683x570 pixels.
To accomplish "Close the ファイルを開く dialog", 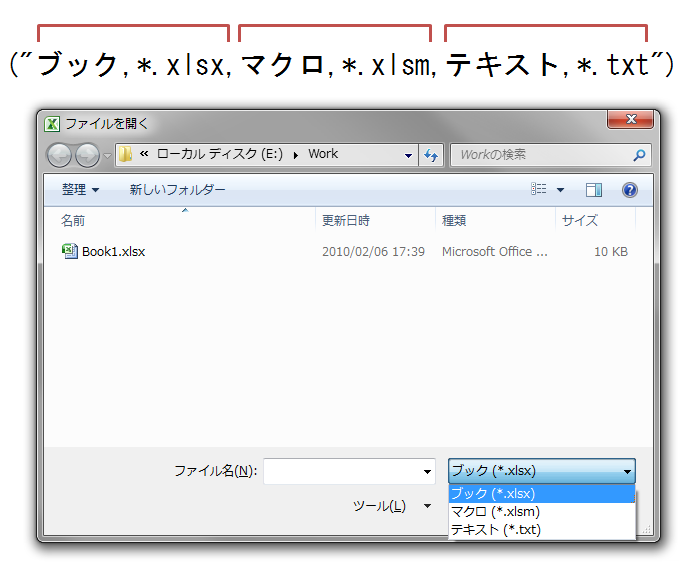I will tap(630, 119).
